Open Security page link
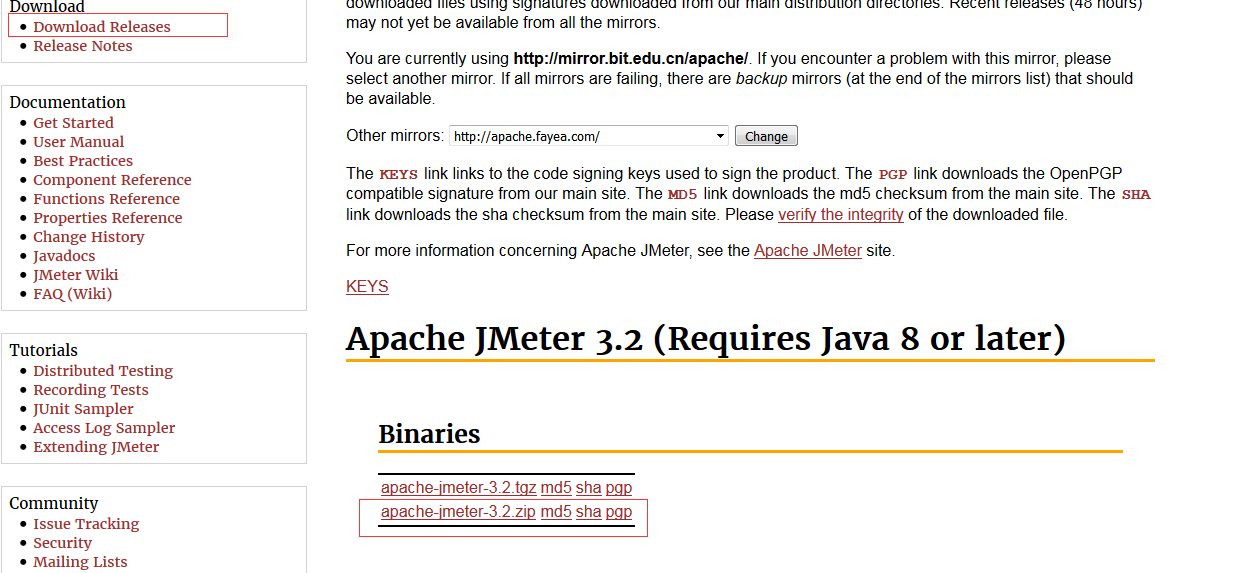This screenshot has height=573, width=1256. 62,543
